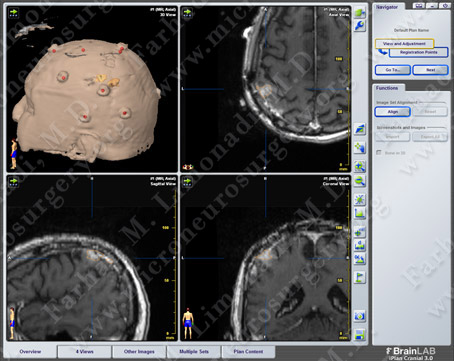Select the Registration Points step
Viewport: 454px width, 361px height.
pyautogui.click(x=419, y=52)
